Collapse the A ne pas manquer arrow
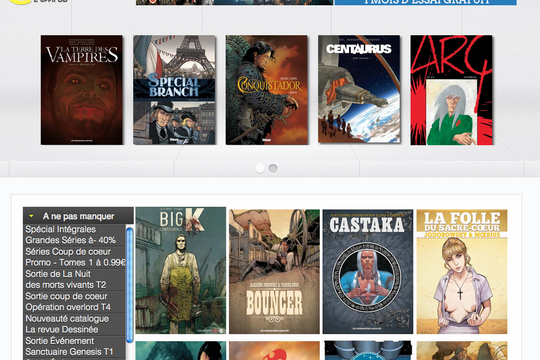 pos(31,216)
